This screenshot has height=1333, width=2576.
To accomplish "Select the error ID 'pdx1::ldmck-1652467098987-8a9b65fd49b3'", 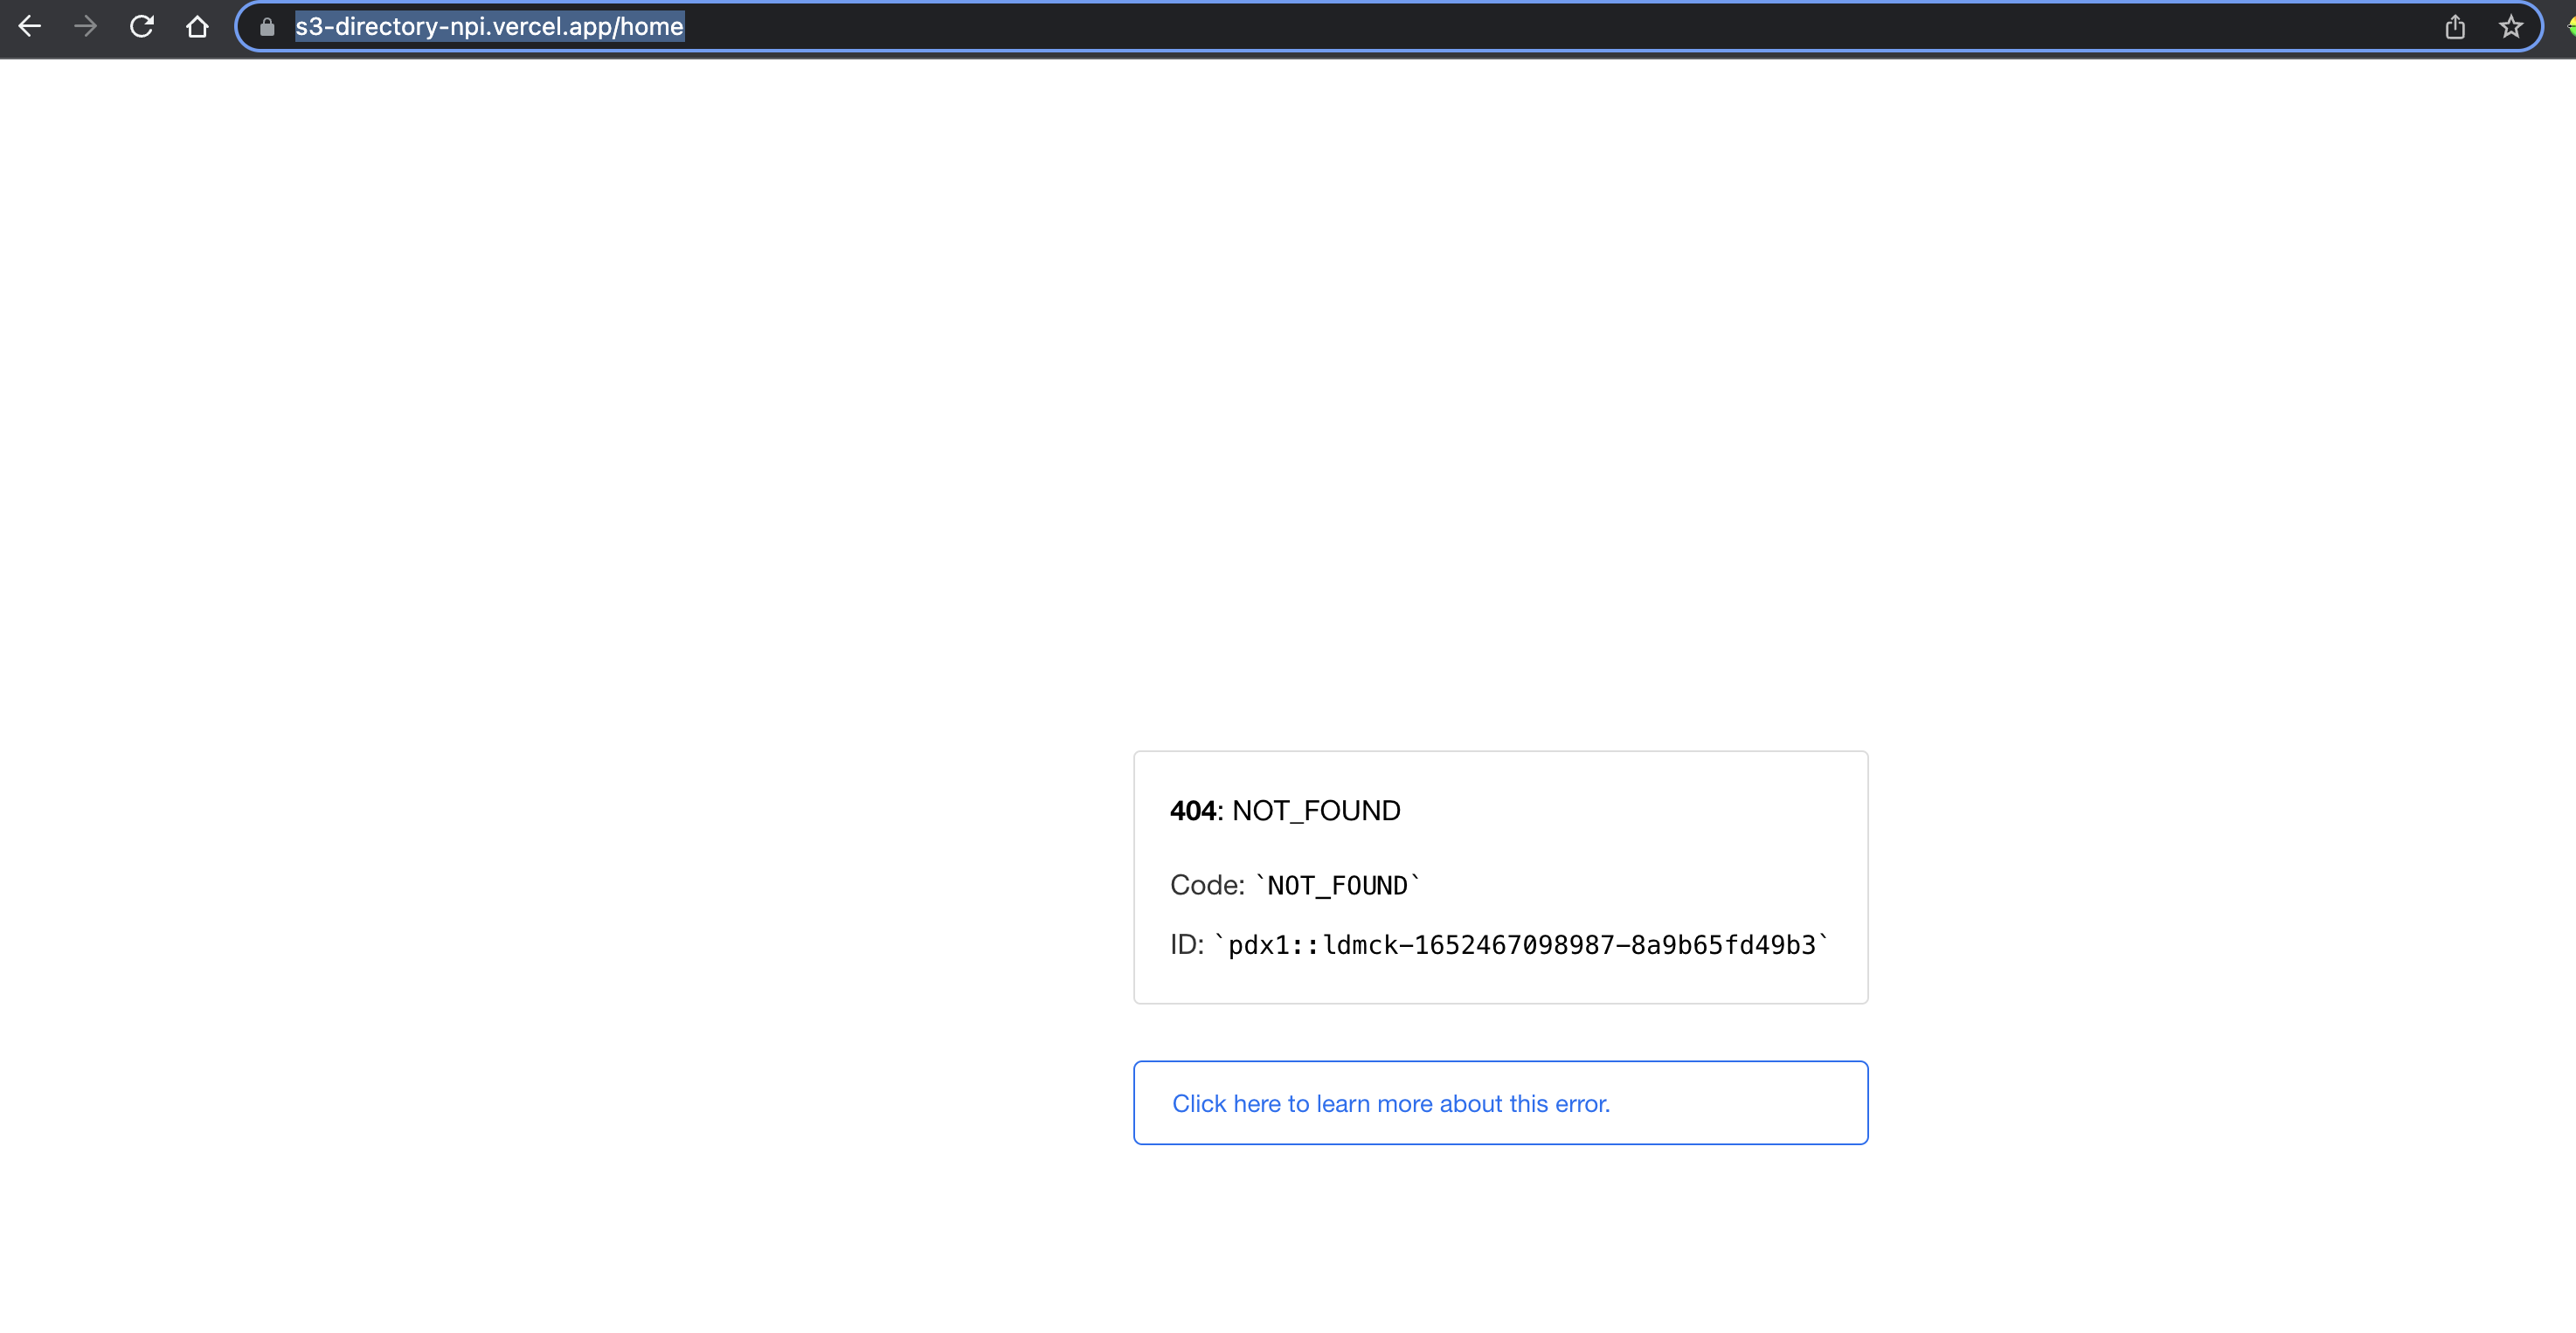I will pos(1521,944).
